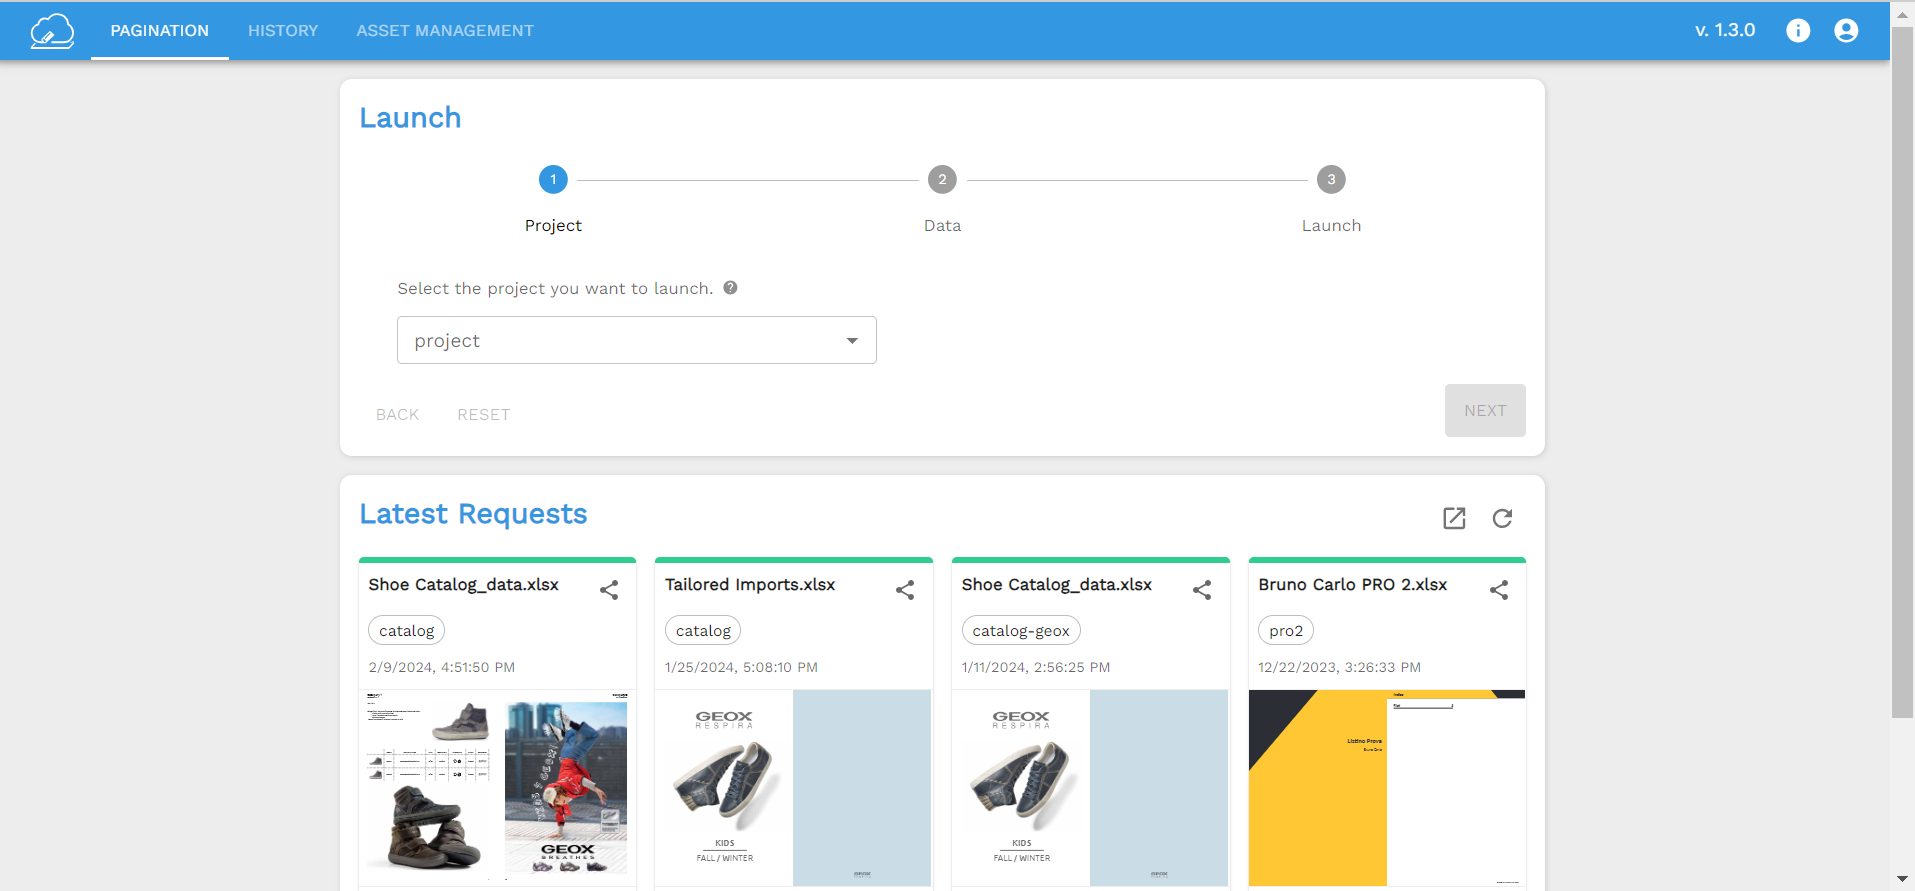Click the cloud logo icon
Viewport: 1915px width, 891px height.
(x=52, y=31)
